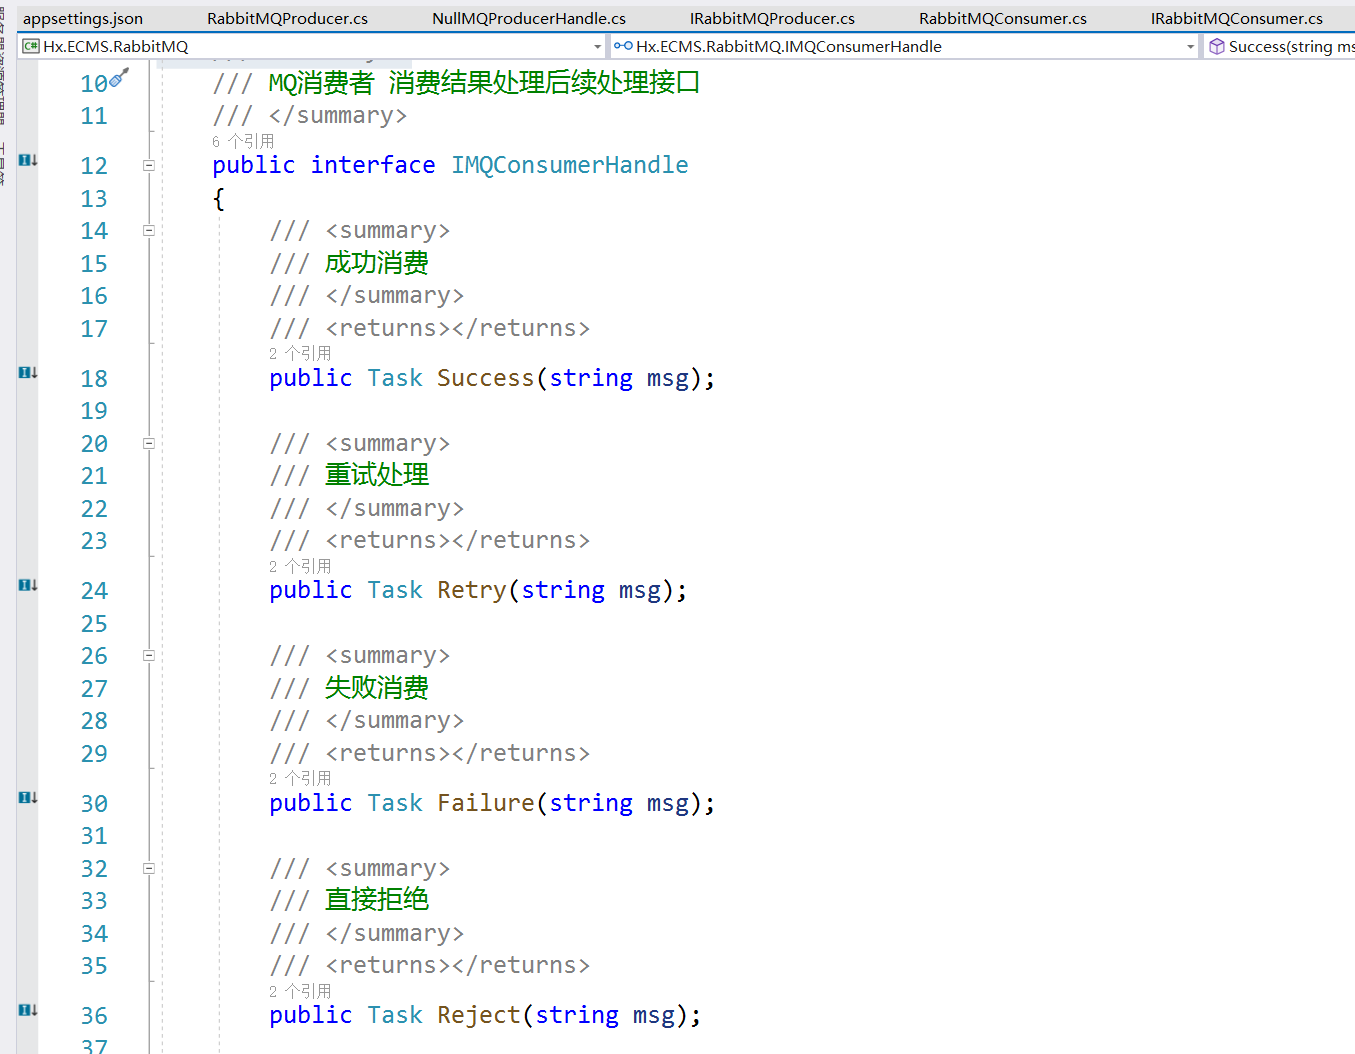Switch to the appsettings.json tab
The image size is (1355, 1054).
pos(83,19)
